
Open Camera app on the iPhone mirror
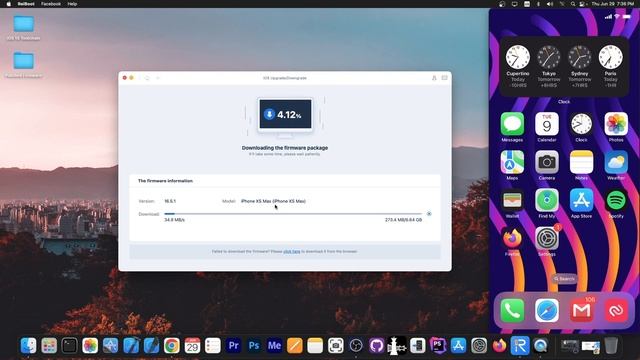[547, 162]
